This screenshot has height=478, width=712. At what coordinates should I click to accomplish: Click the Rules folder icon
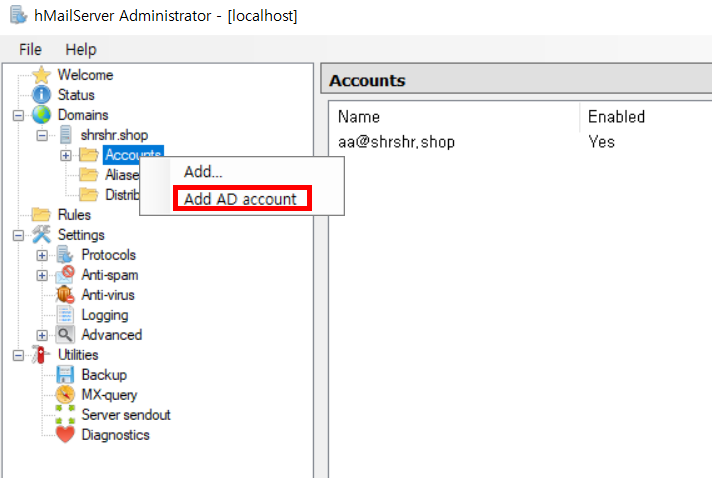(41, 215)
